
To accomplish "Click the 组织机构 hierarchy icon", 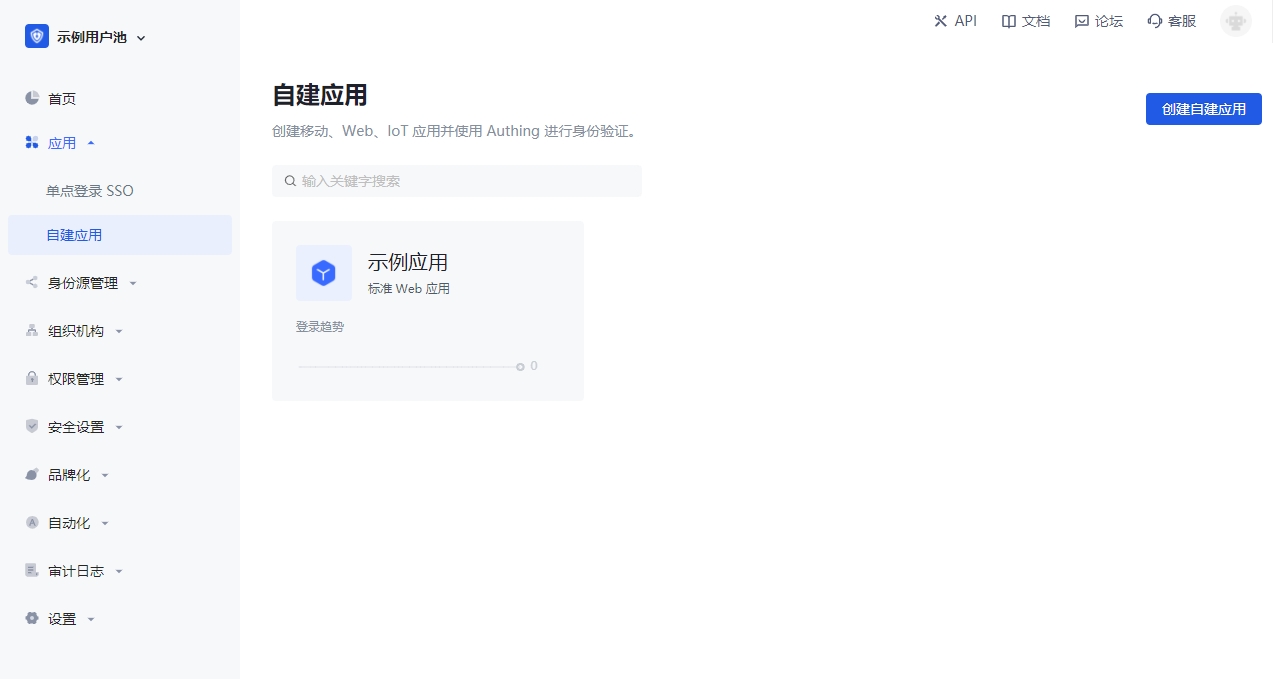I will 32,331.
